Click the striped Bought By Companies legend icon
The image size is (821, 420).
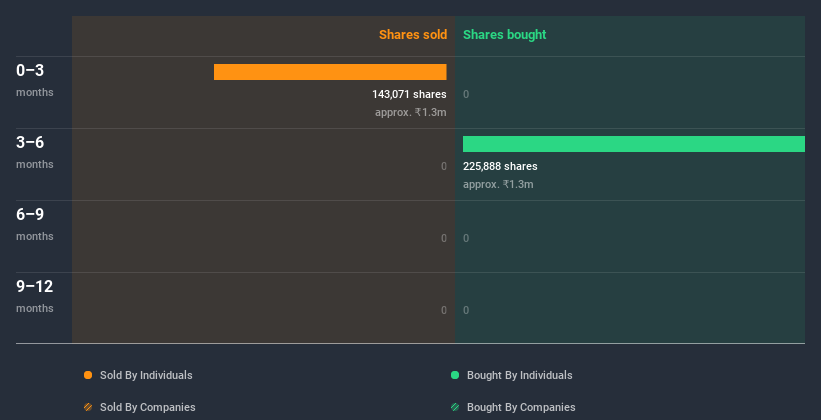(x=455, y=407)
